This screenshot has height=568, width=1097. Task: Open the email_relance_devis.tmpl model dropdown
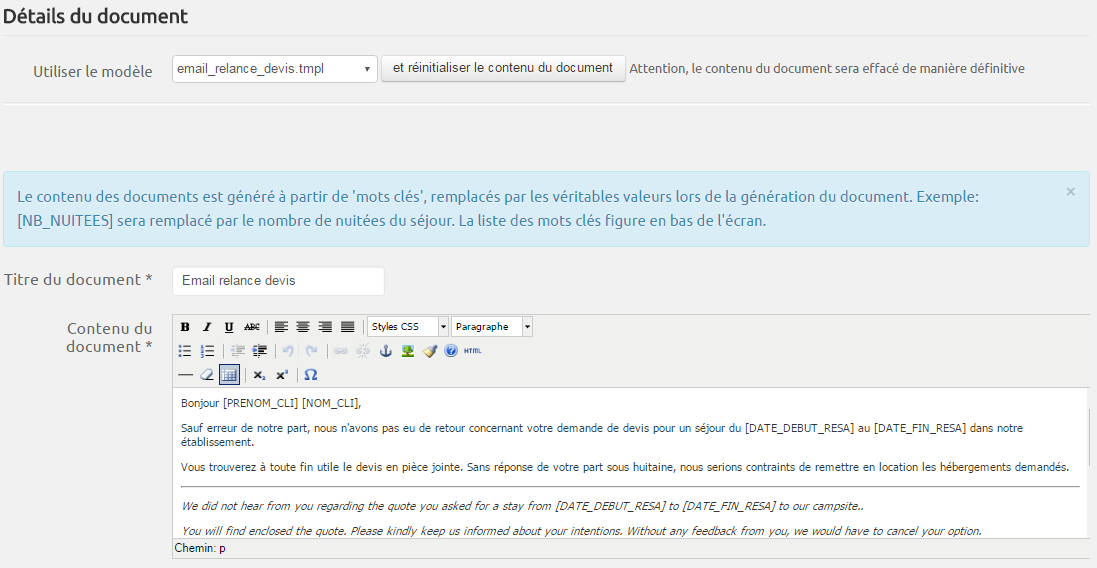[x=275, y=69]
